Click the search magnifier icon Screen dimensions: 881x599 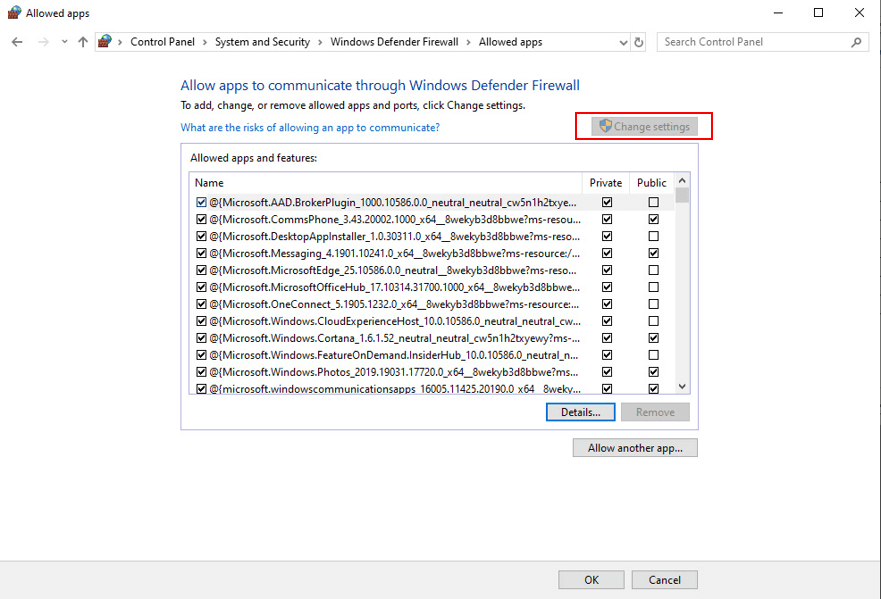[856, 42]
